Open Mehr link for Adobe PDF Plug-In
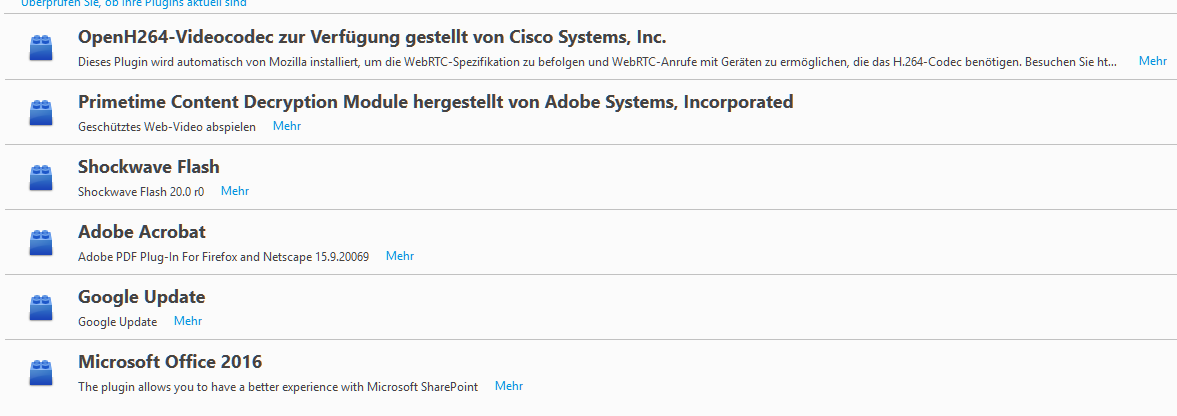 (x=400, y=256)
